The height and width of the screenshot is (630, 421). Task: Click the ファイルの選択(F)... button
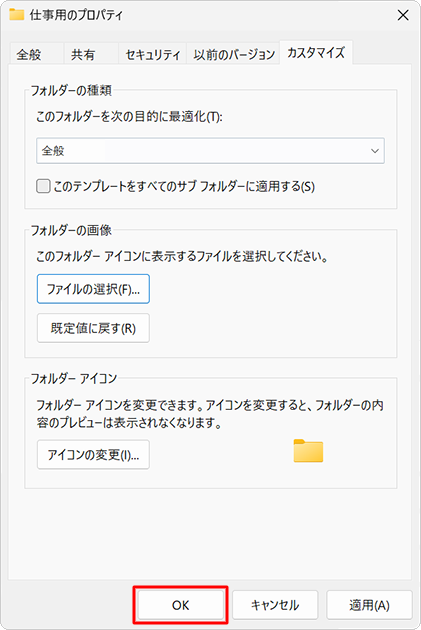(93, 289)
